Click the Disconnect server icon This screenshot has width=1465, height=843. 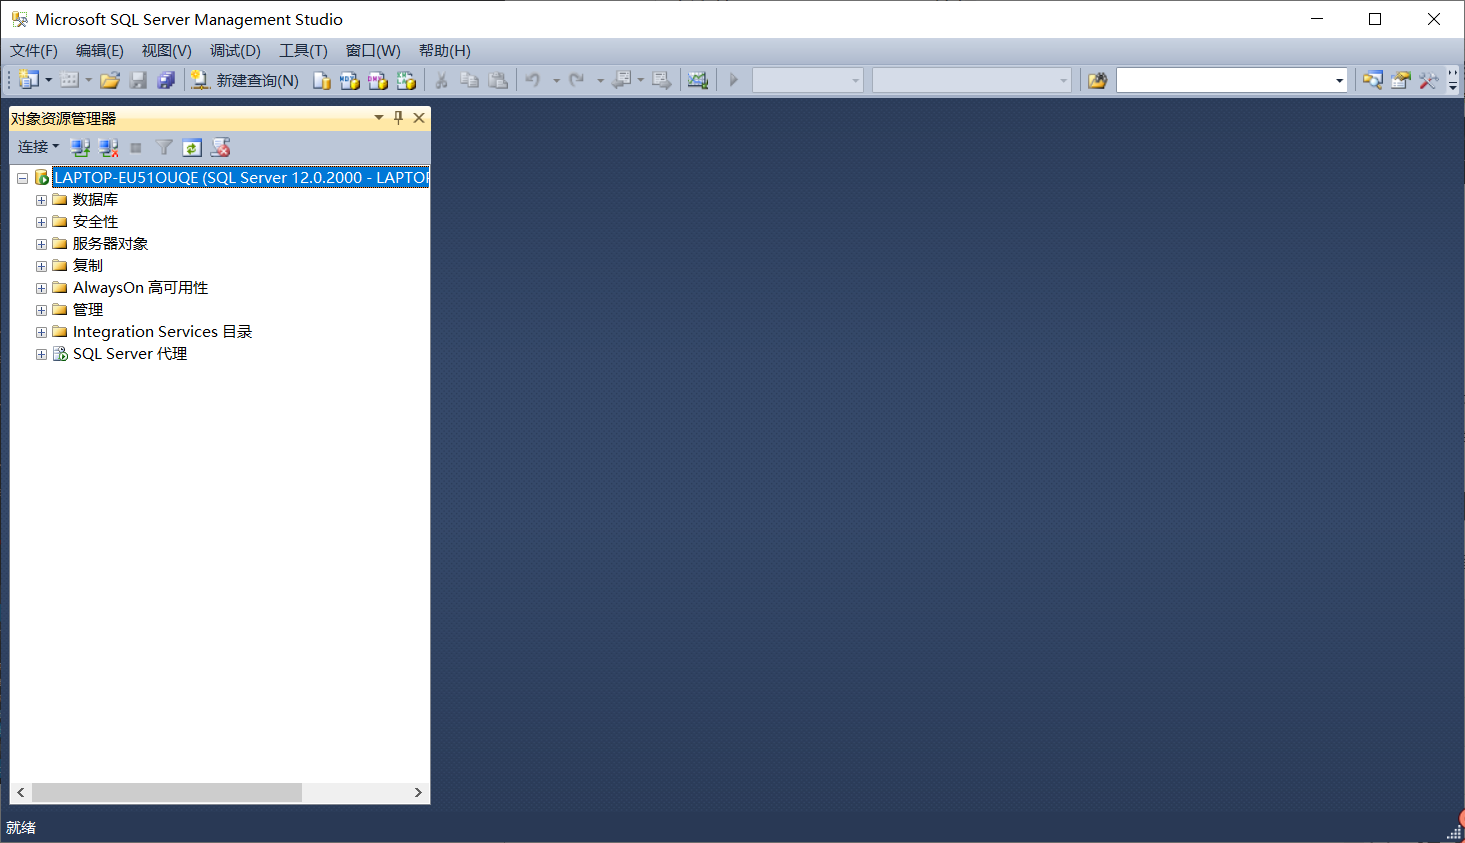click(108, 148)
